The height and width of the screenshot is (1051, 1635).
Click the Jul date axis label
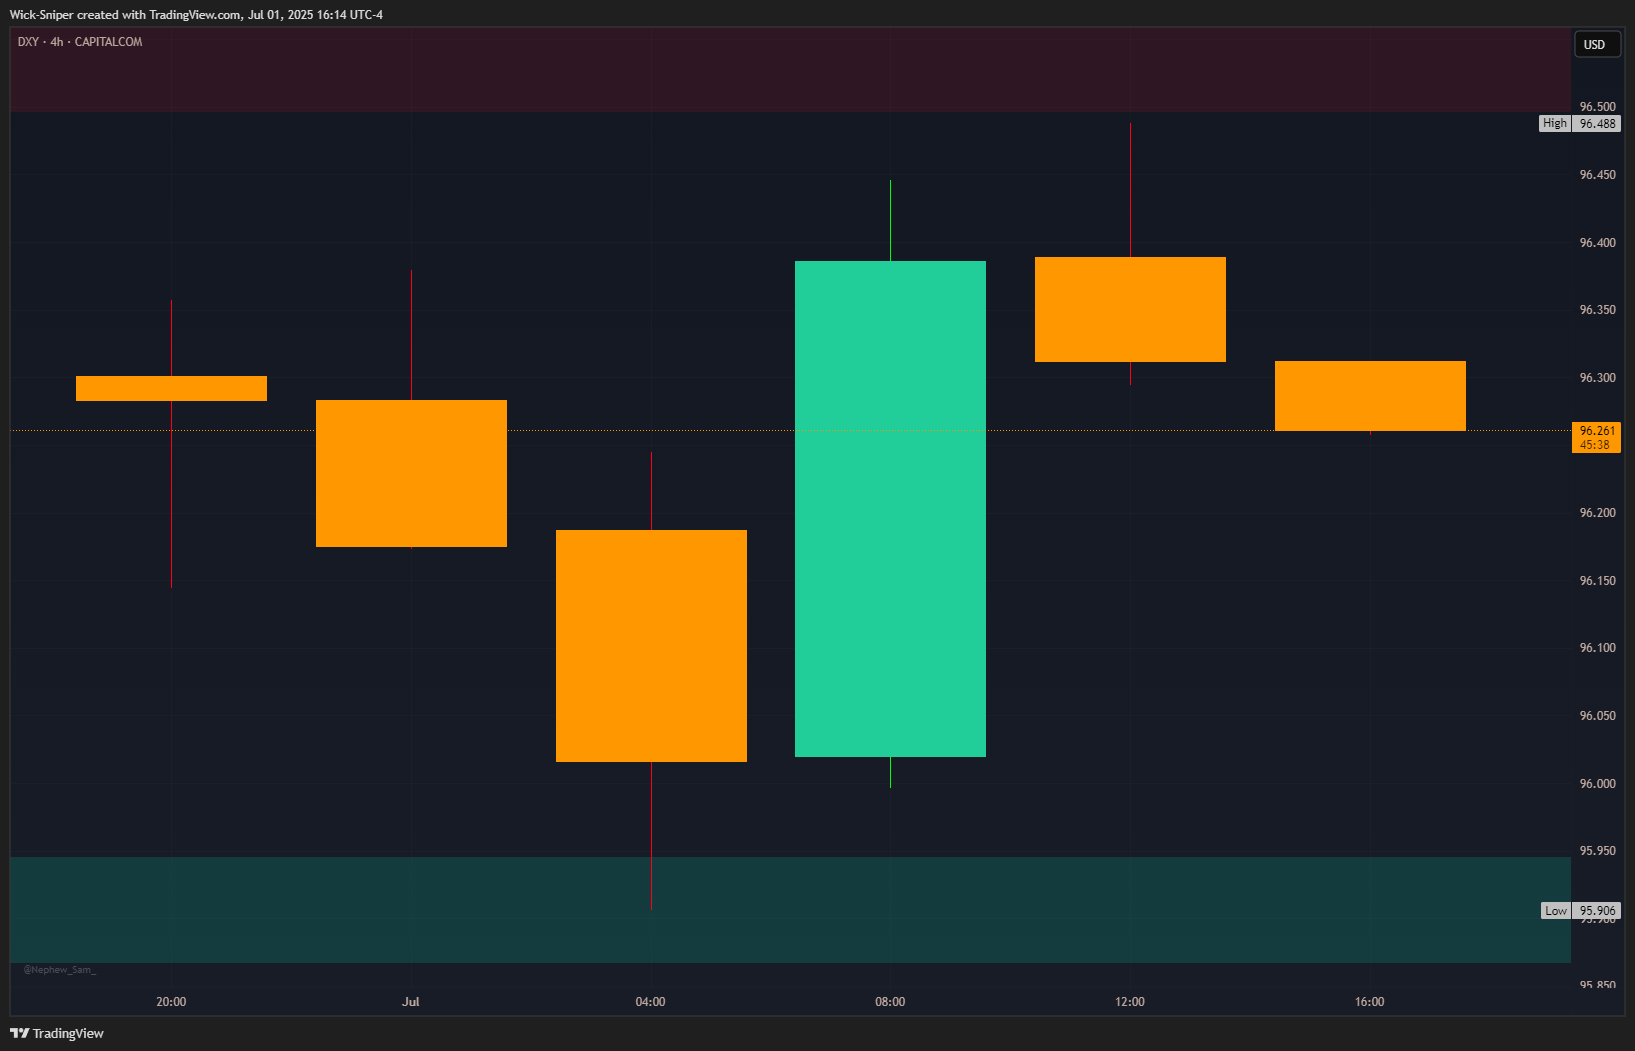click(x=411, y=1002)
